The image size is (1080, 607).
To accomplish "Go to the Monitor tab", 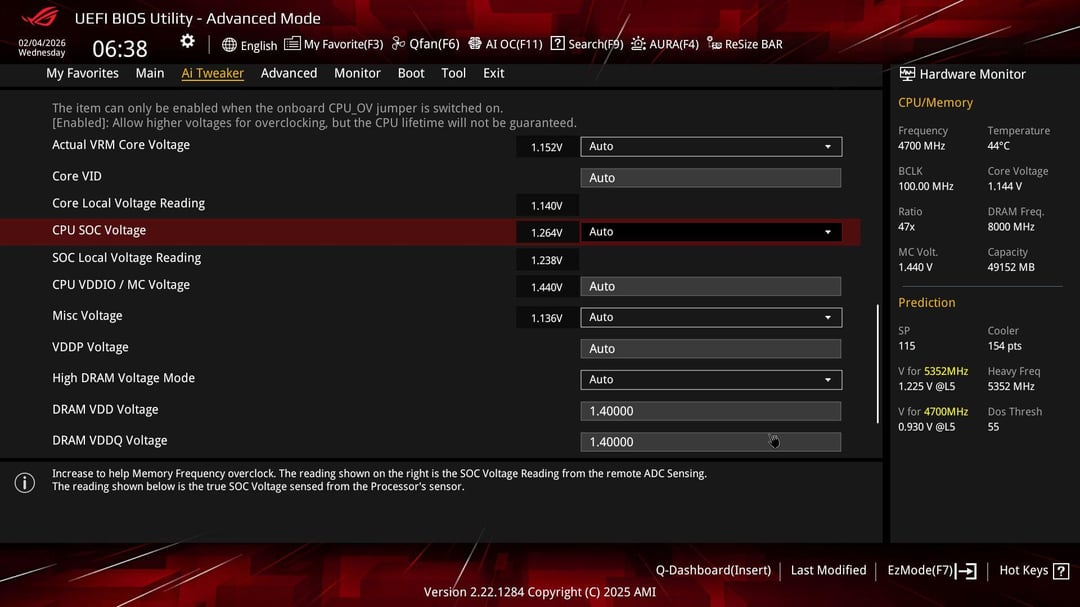I will pyautogui.click(x=357, y=73).
